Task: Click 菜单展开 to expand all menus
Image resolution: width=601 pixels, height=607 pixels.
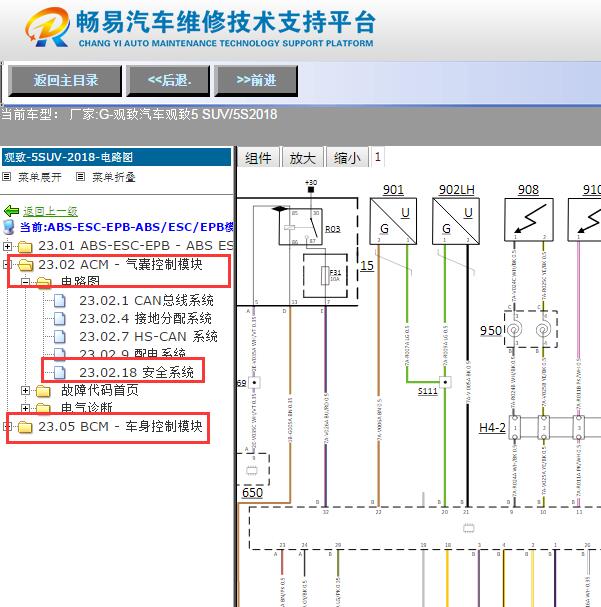Action: point(39,177)
